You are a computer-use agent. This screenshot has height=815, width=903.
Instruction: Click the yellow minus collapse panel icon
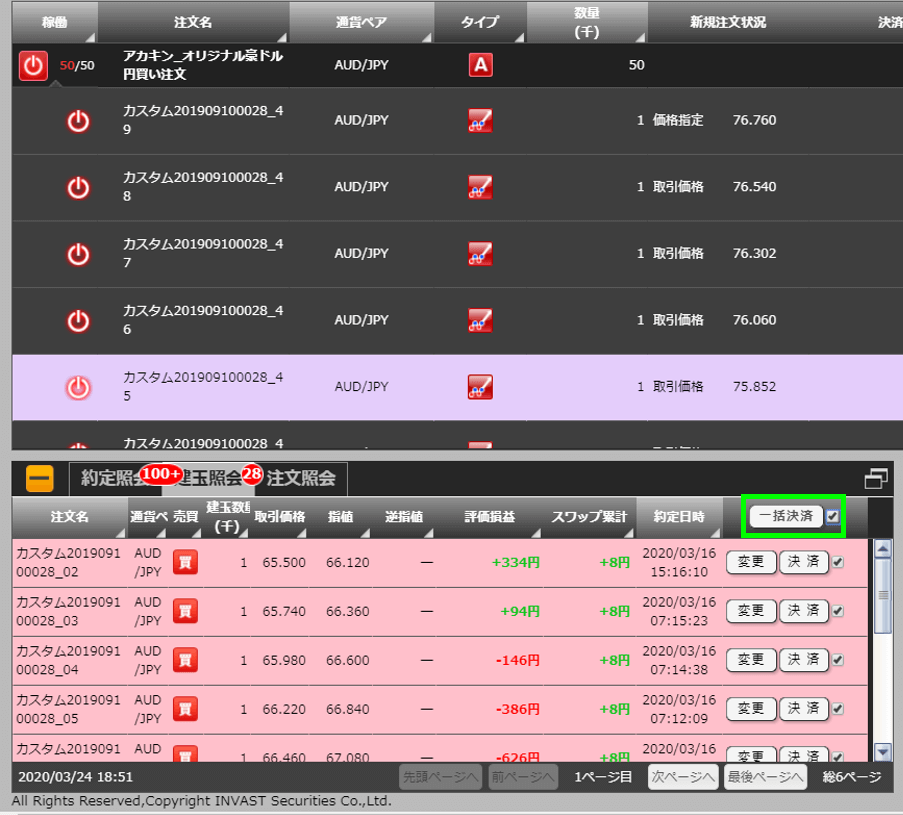tap(40, 479)
